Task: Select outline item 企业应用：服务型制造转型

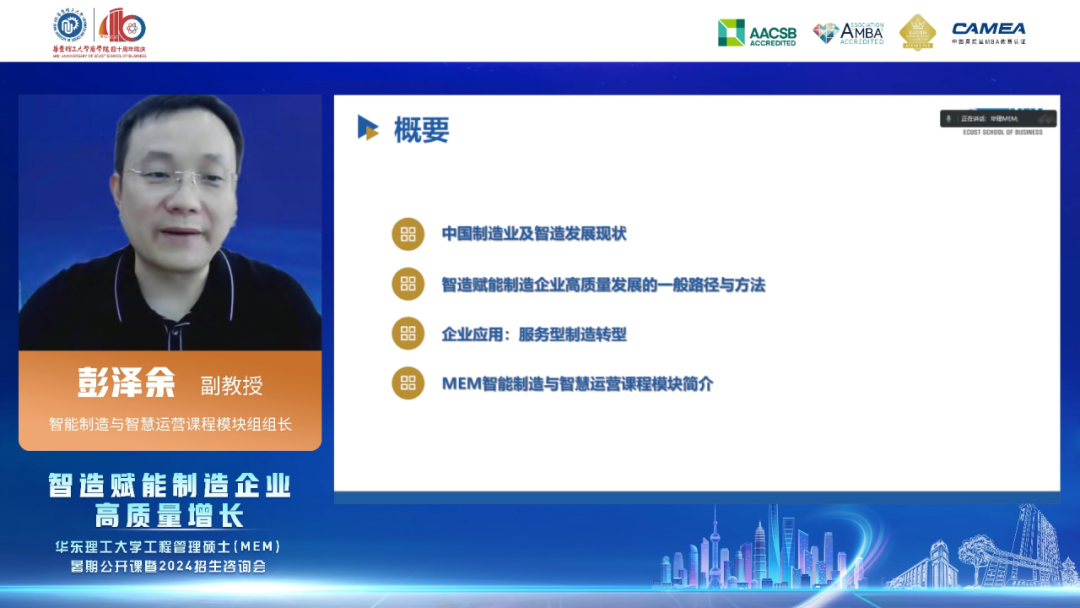Action: coord(534,334)
